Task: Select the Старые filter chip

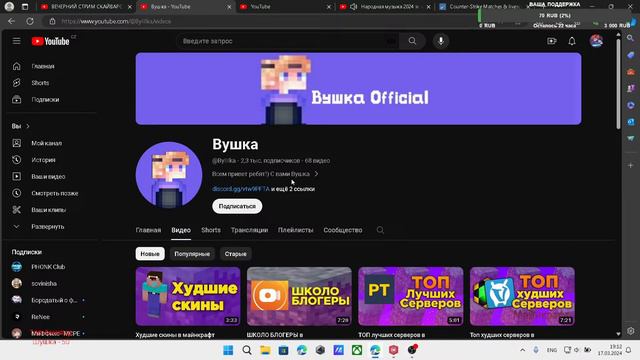Action: 236,254
